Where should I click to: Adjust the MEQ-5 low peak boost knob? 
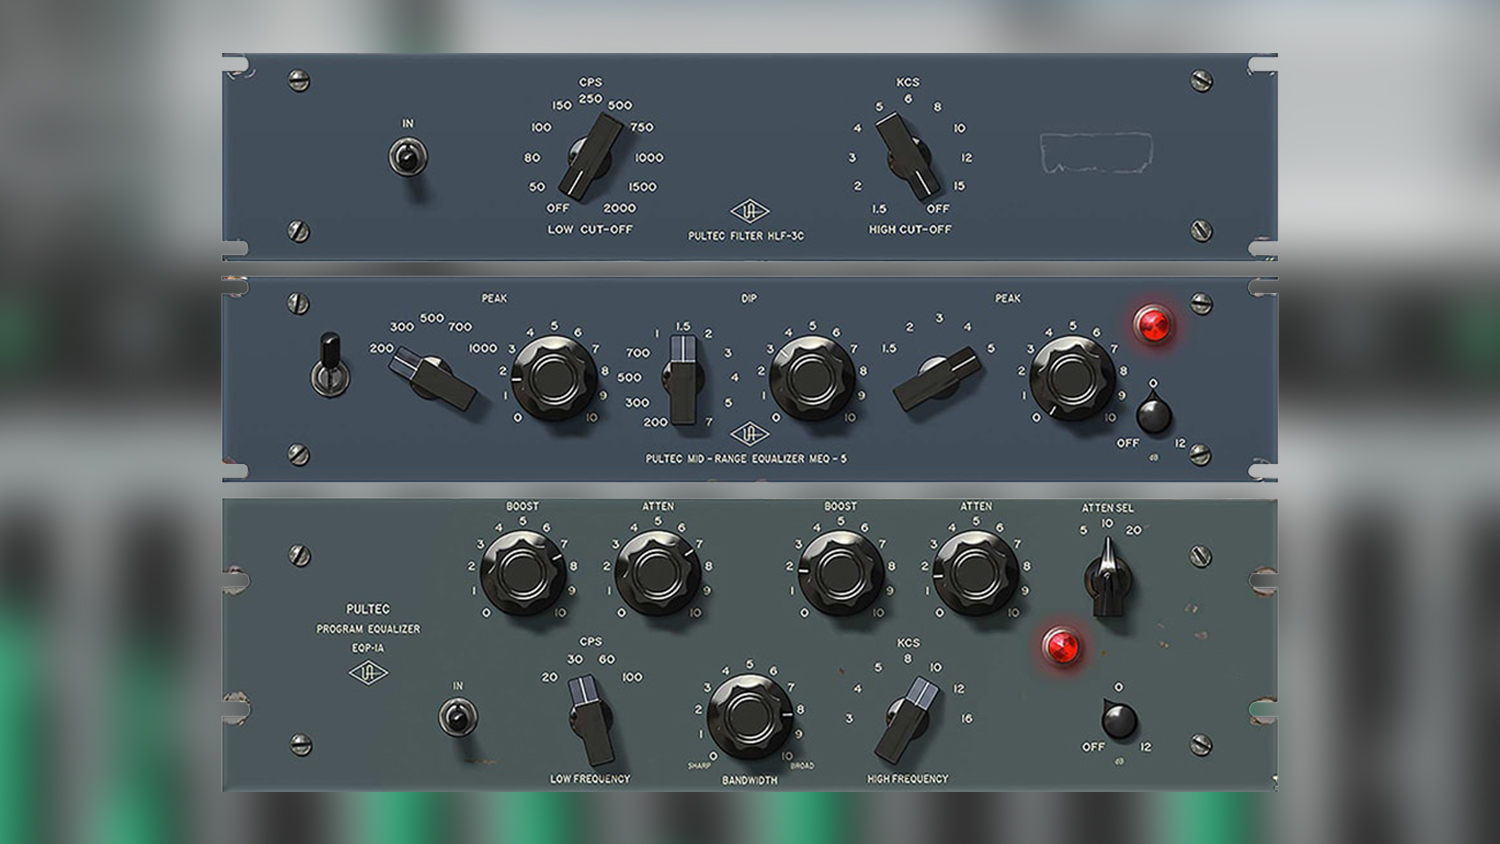coord(553,378)
